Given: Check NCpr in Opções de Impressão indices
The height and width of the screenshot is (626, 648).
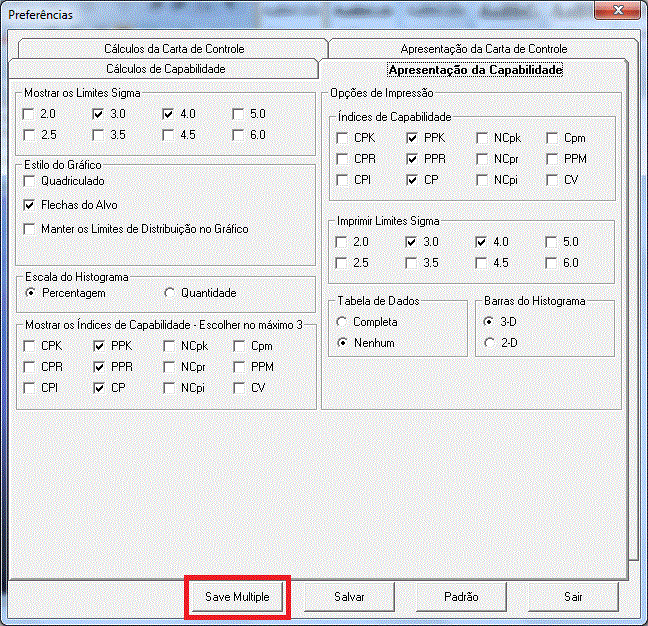Looking at the screenshot, I should point(482,159).
